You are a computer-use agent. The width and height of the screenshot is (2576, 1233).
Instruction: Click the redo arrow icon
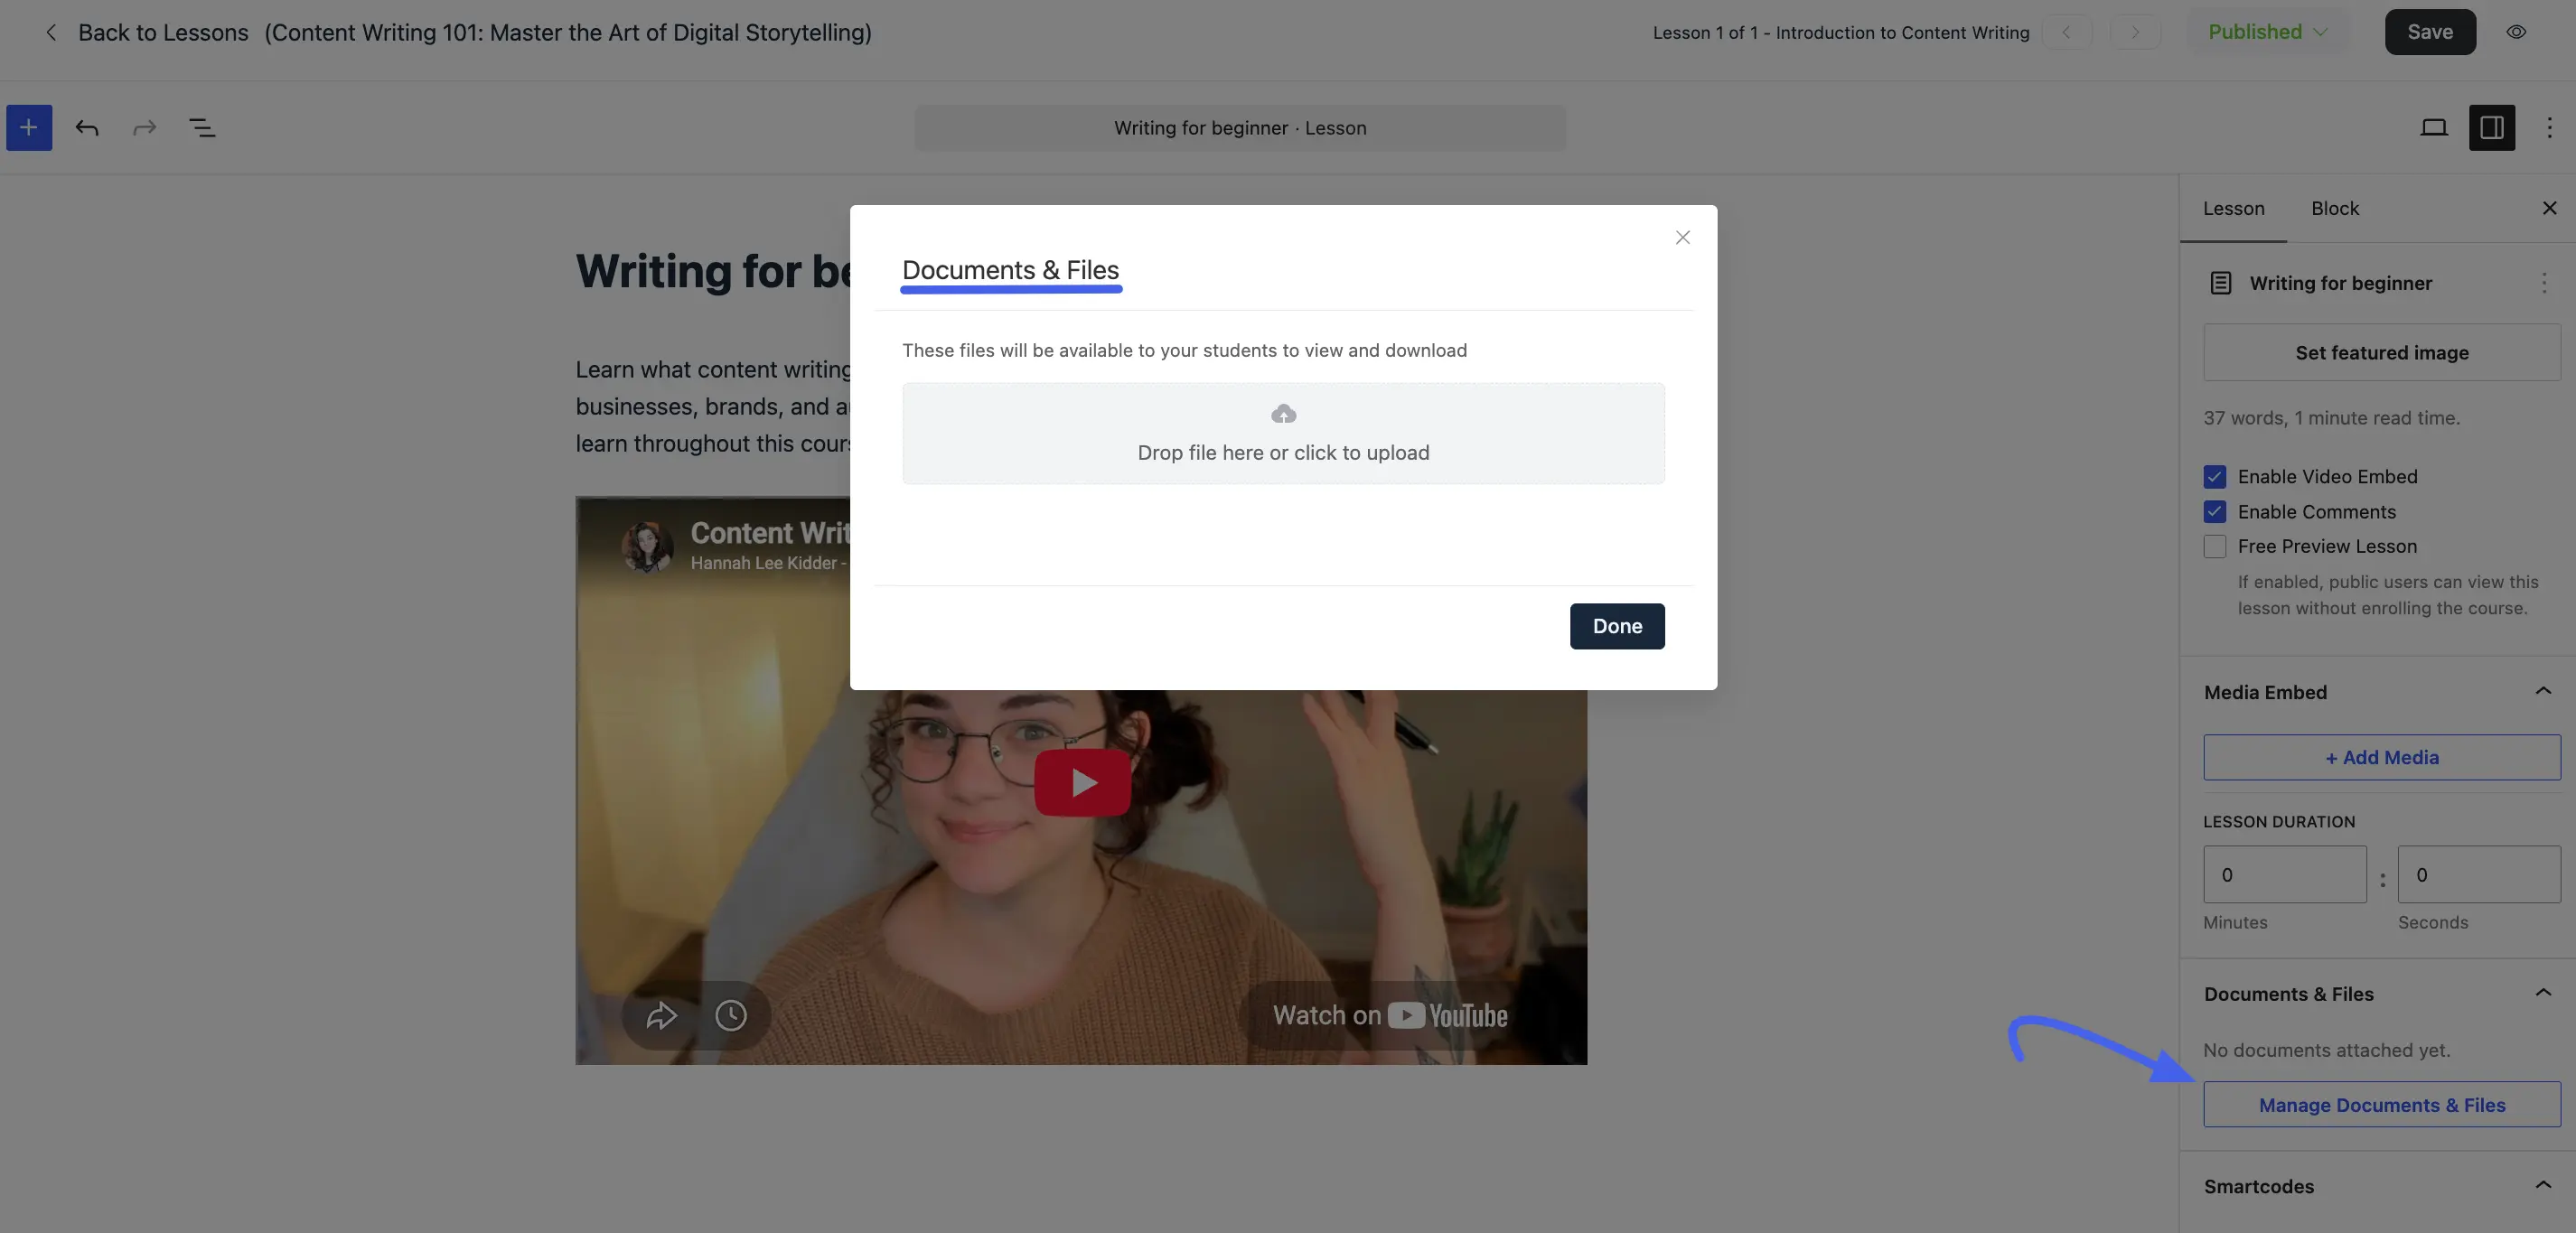(x=145, y=128)
